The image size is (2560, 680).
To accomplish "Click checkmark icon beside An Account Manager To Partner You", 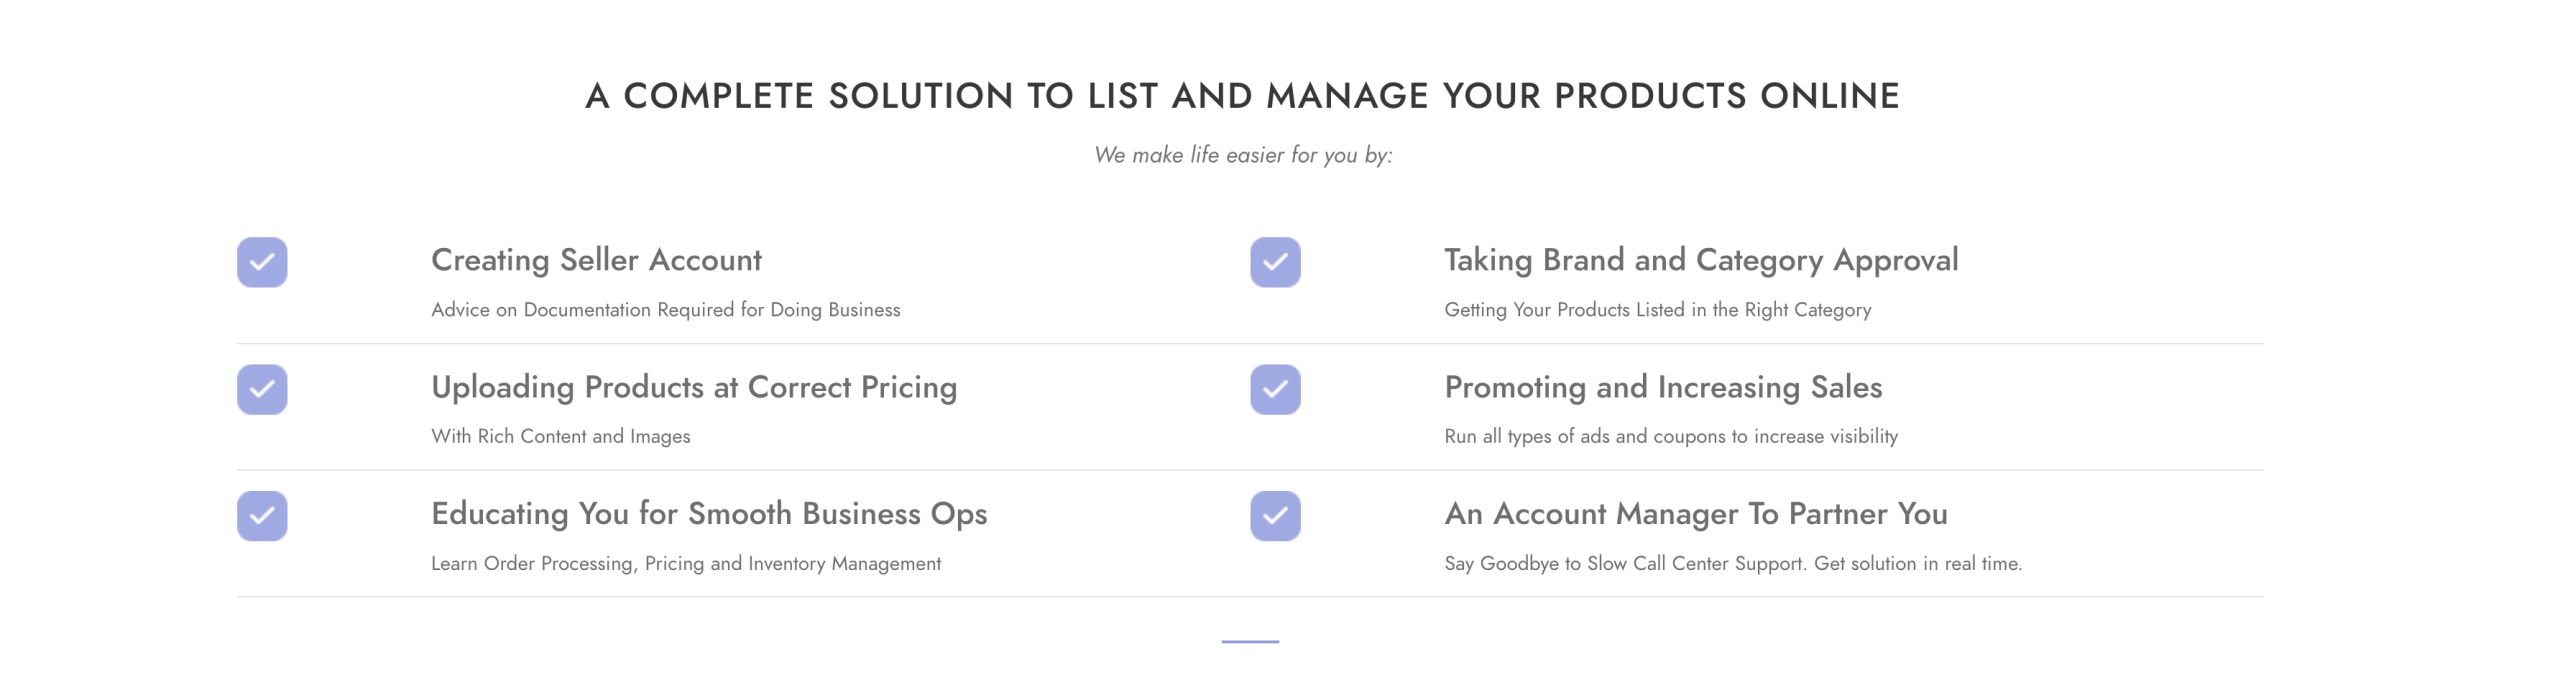I will (1275, 516).
